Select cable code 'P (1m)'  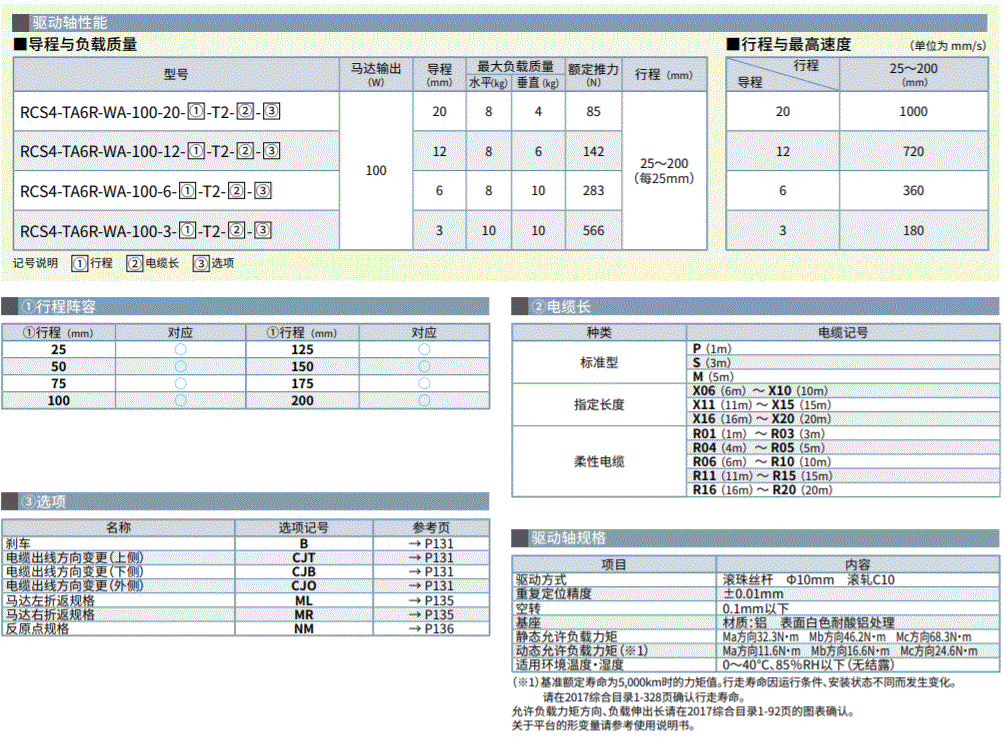click(x=712, y=348)
